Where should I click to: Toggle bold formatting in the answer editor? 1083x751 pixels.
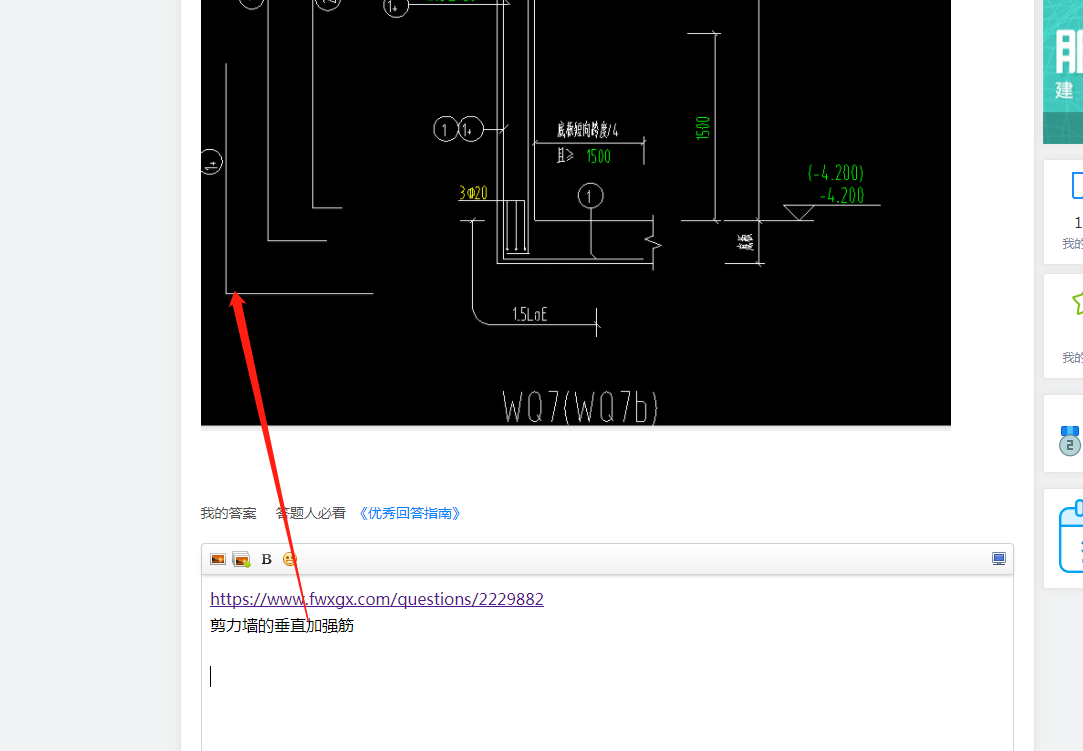[267, 559]
